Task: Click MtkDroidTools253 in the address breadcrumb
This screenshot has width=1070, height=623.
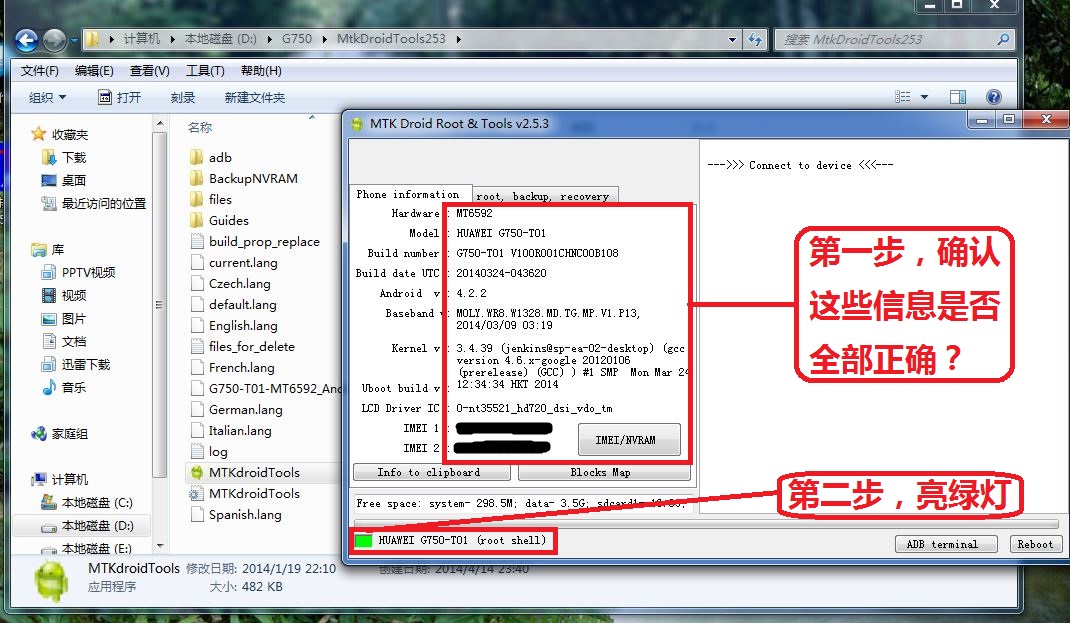Action: point(391,39)
